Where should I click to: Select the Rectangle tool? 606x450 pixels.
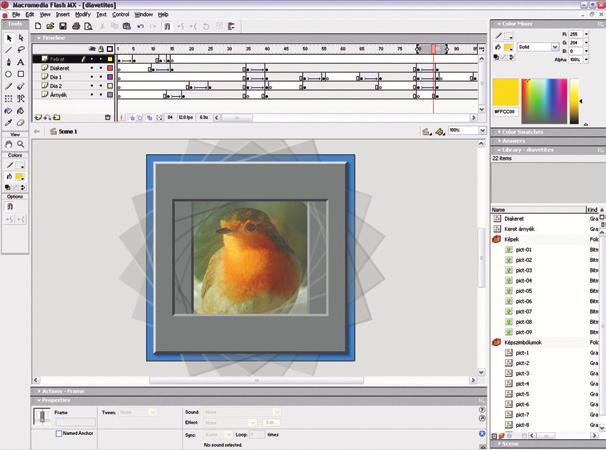[x=21, y=74]
